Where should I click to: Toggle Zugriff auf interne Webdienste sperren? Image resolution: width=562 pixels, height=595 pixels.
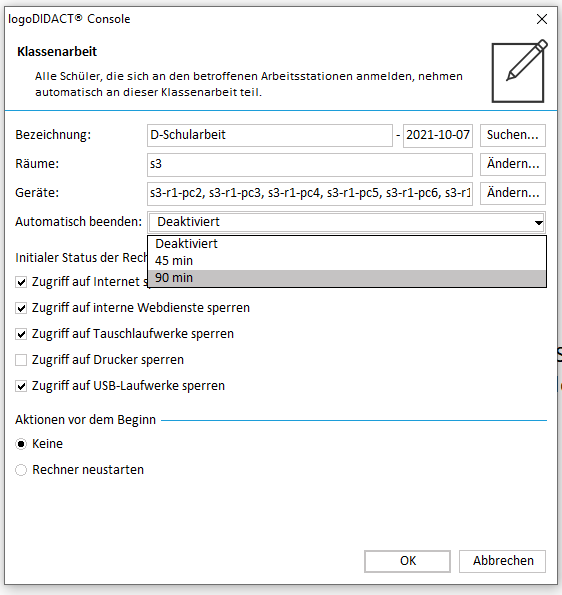coord(21,308)
